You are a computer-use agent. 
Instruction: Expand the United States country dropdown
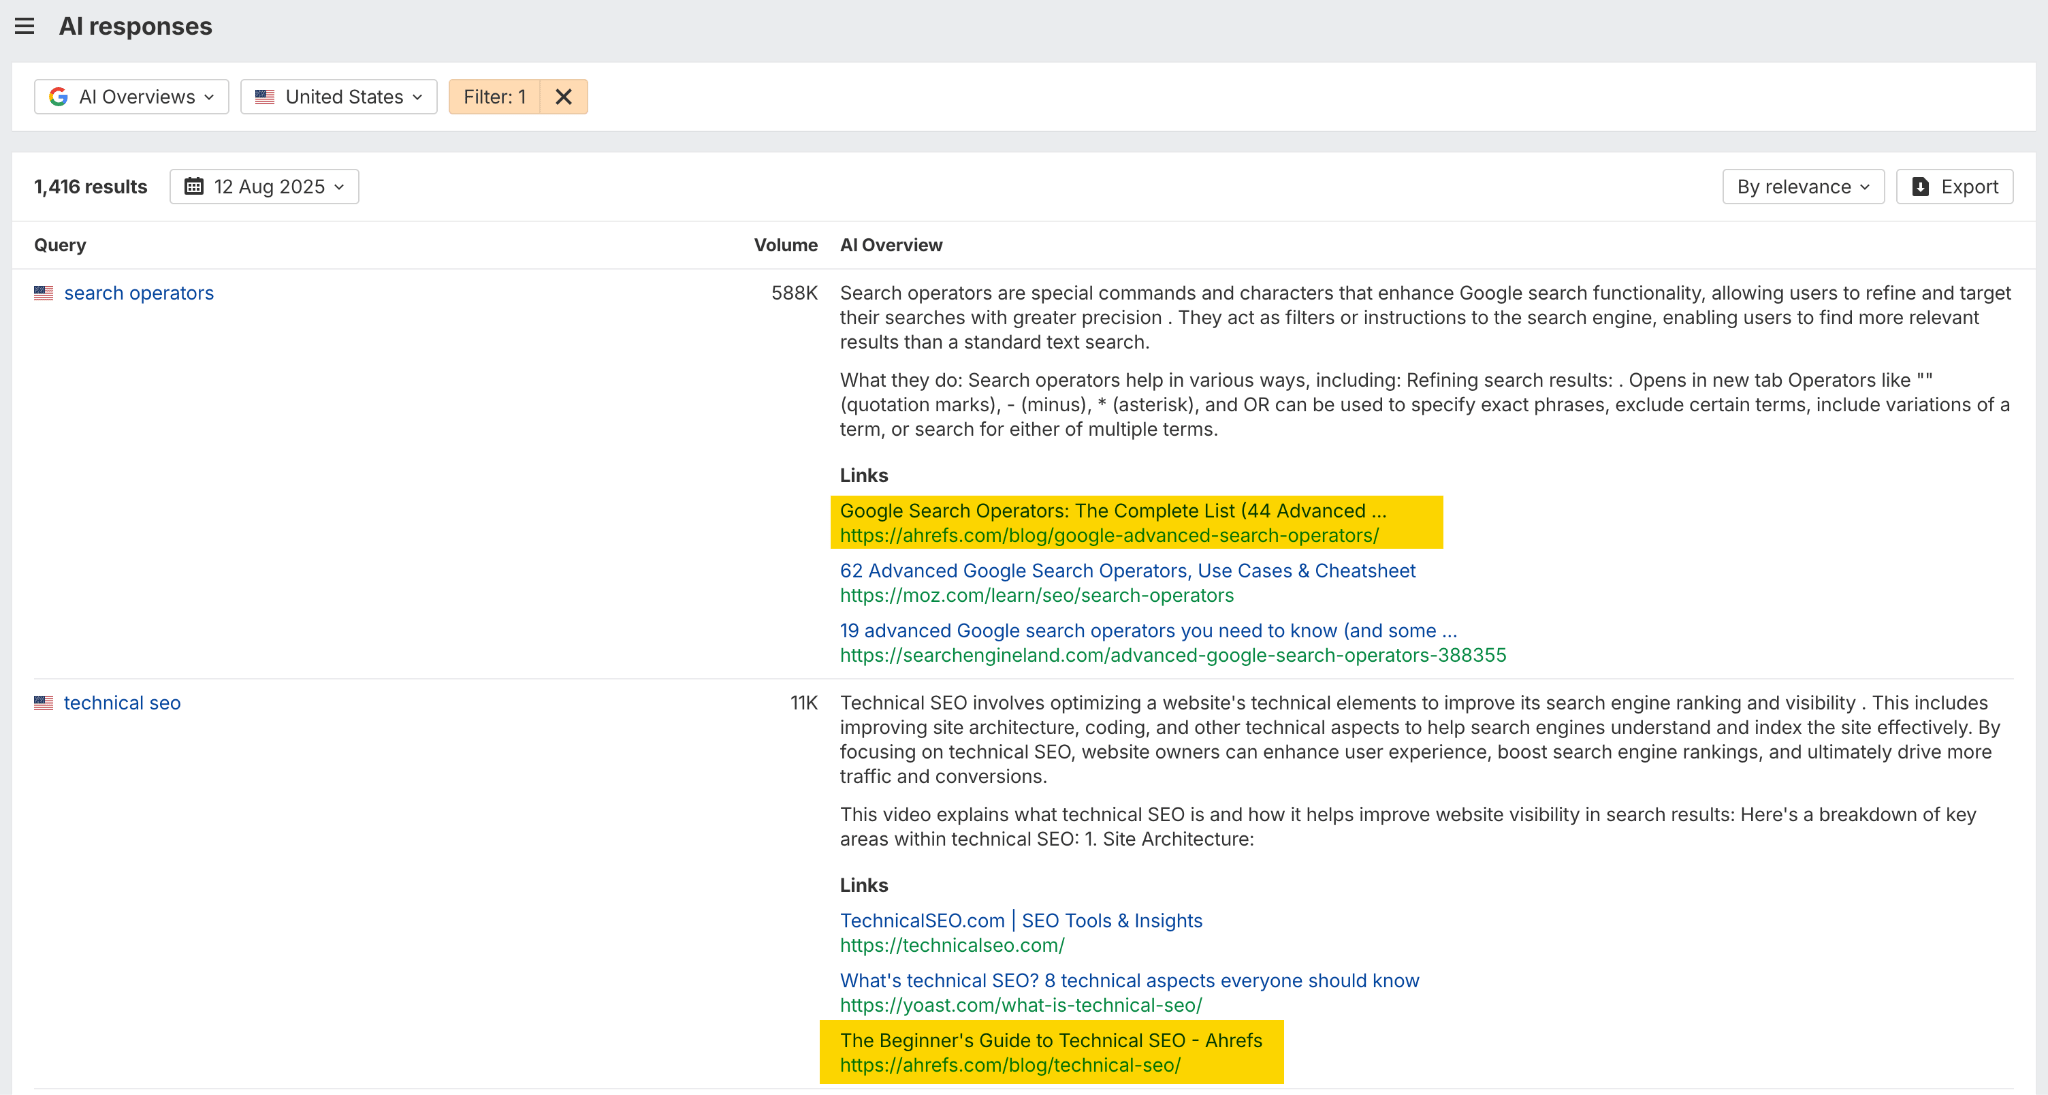pos(338,96)
